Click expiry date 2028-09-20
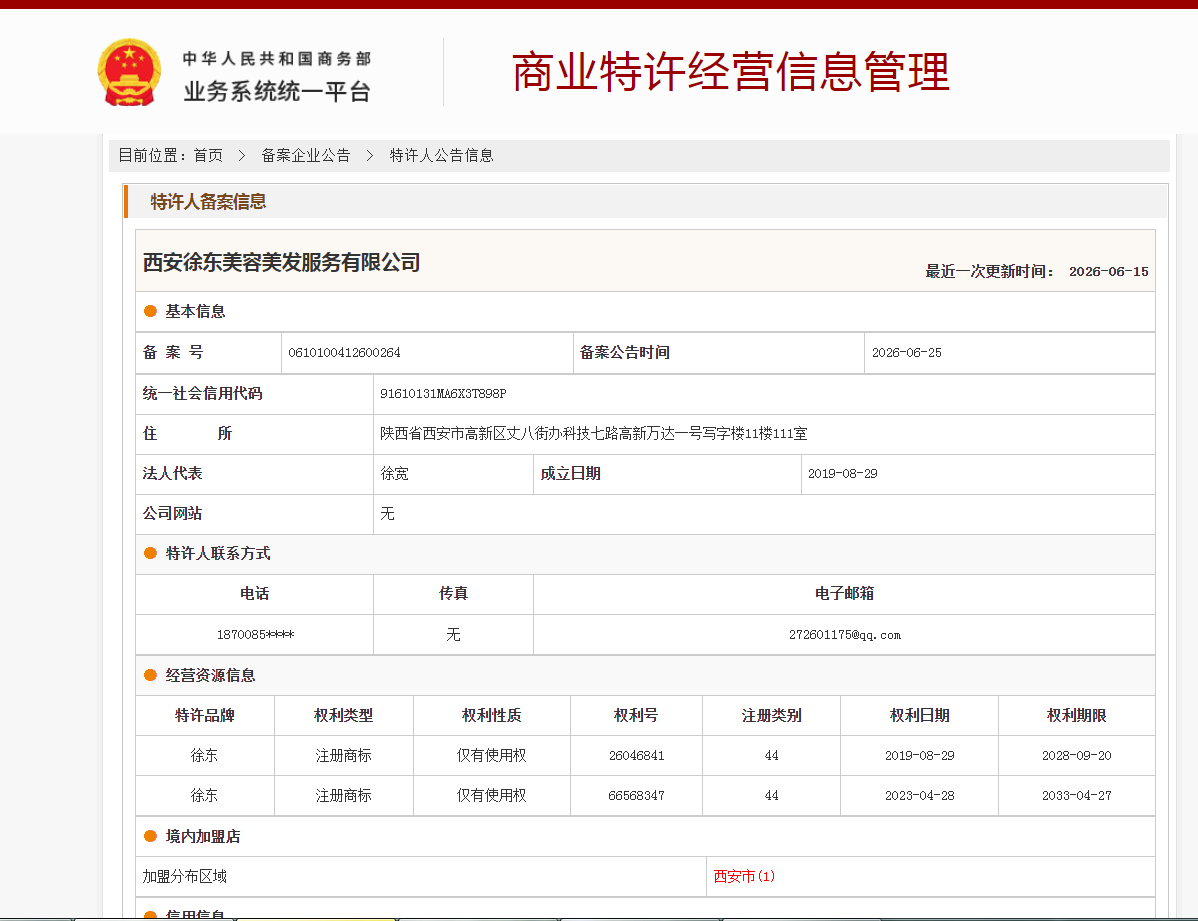The width and height of the screenshot is (1198, 921). [x=1077, y=755]
